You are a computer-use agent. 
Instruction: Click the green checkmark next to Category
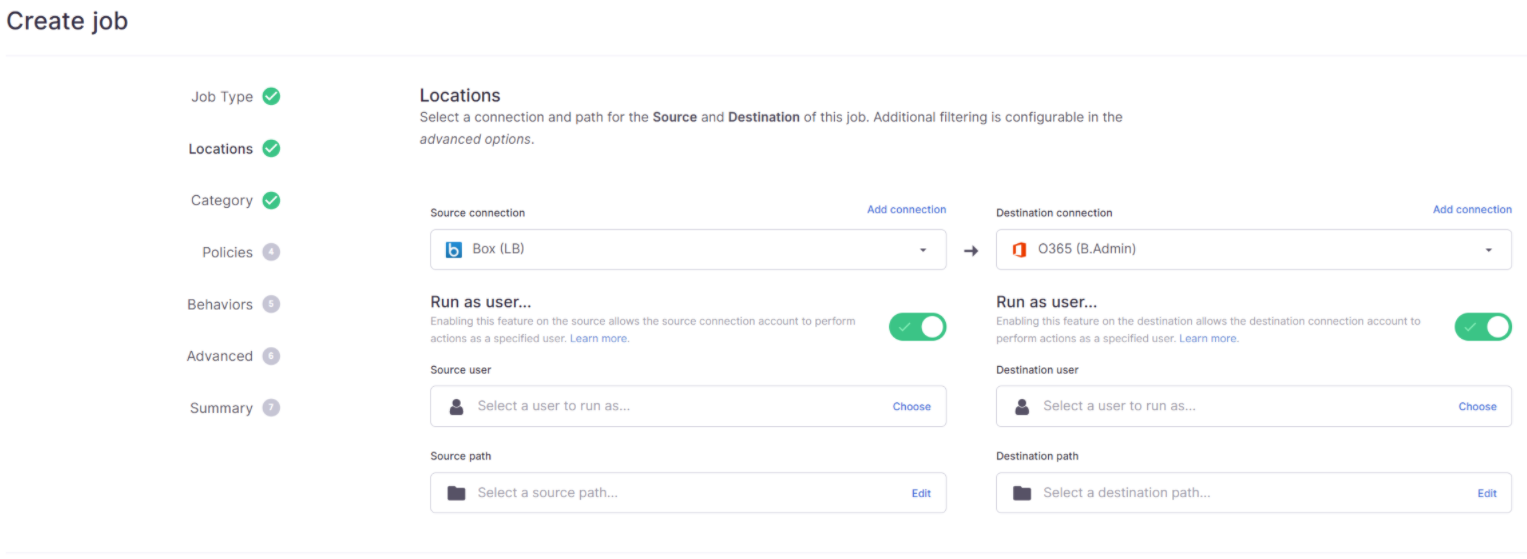tap(271, 200)
